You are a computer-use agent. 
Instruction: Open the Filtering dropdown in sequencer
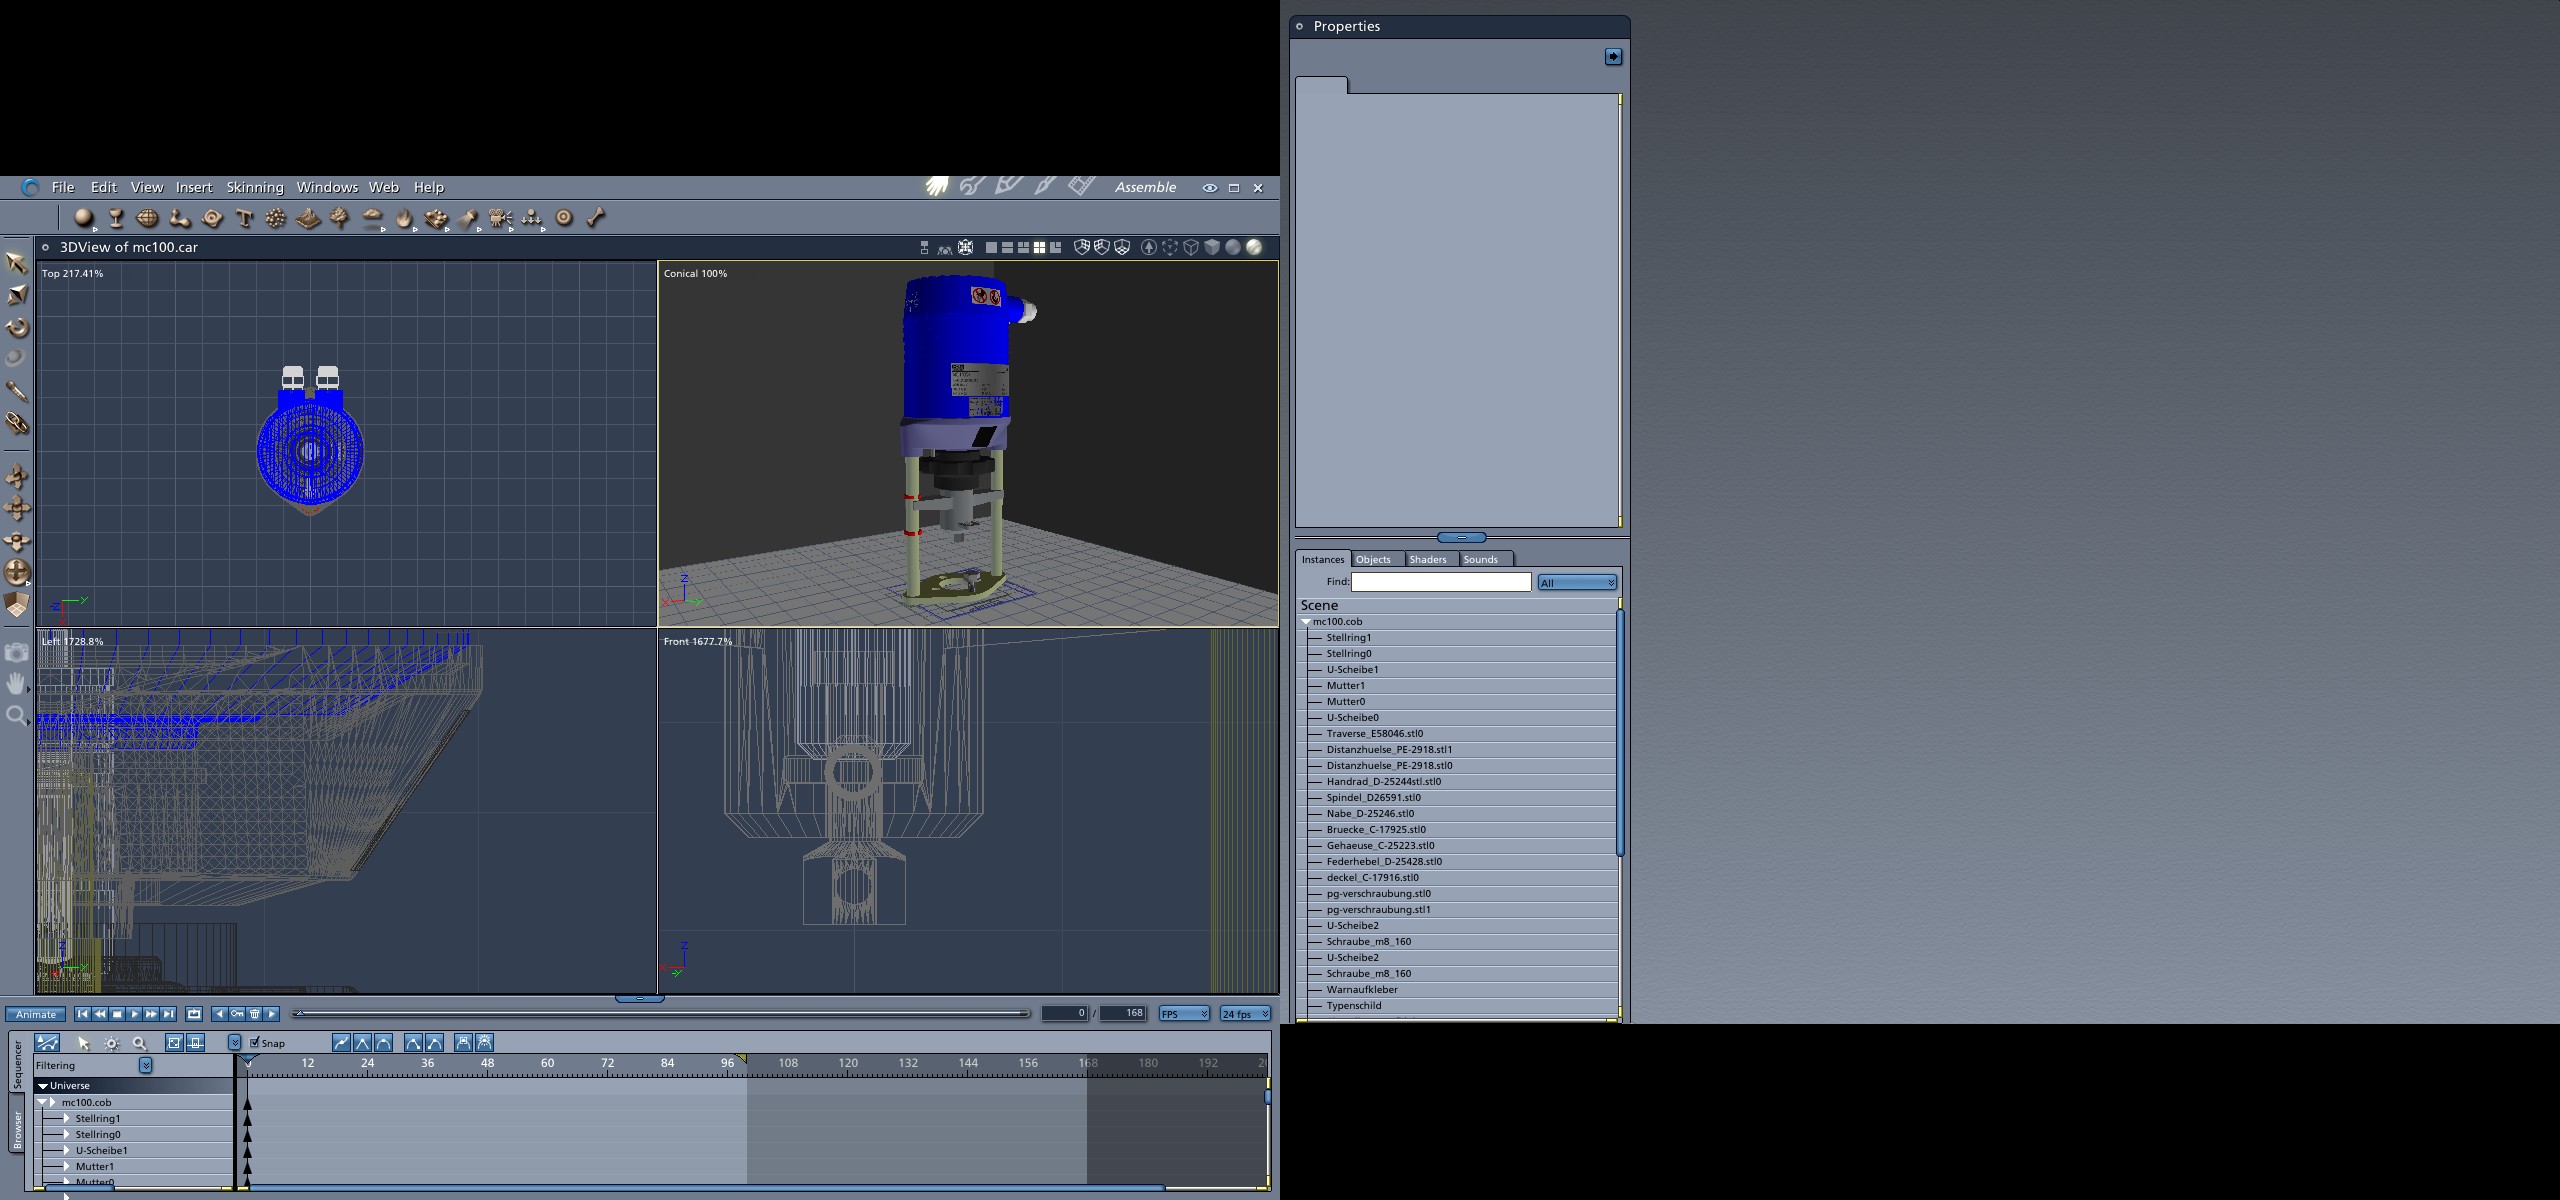(145, 1065)
